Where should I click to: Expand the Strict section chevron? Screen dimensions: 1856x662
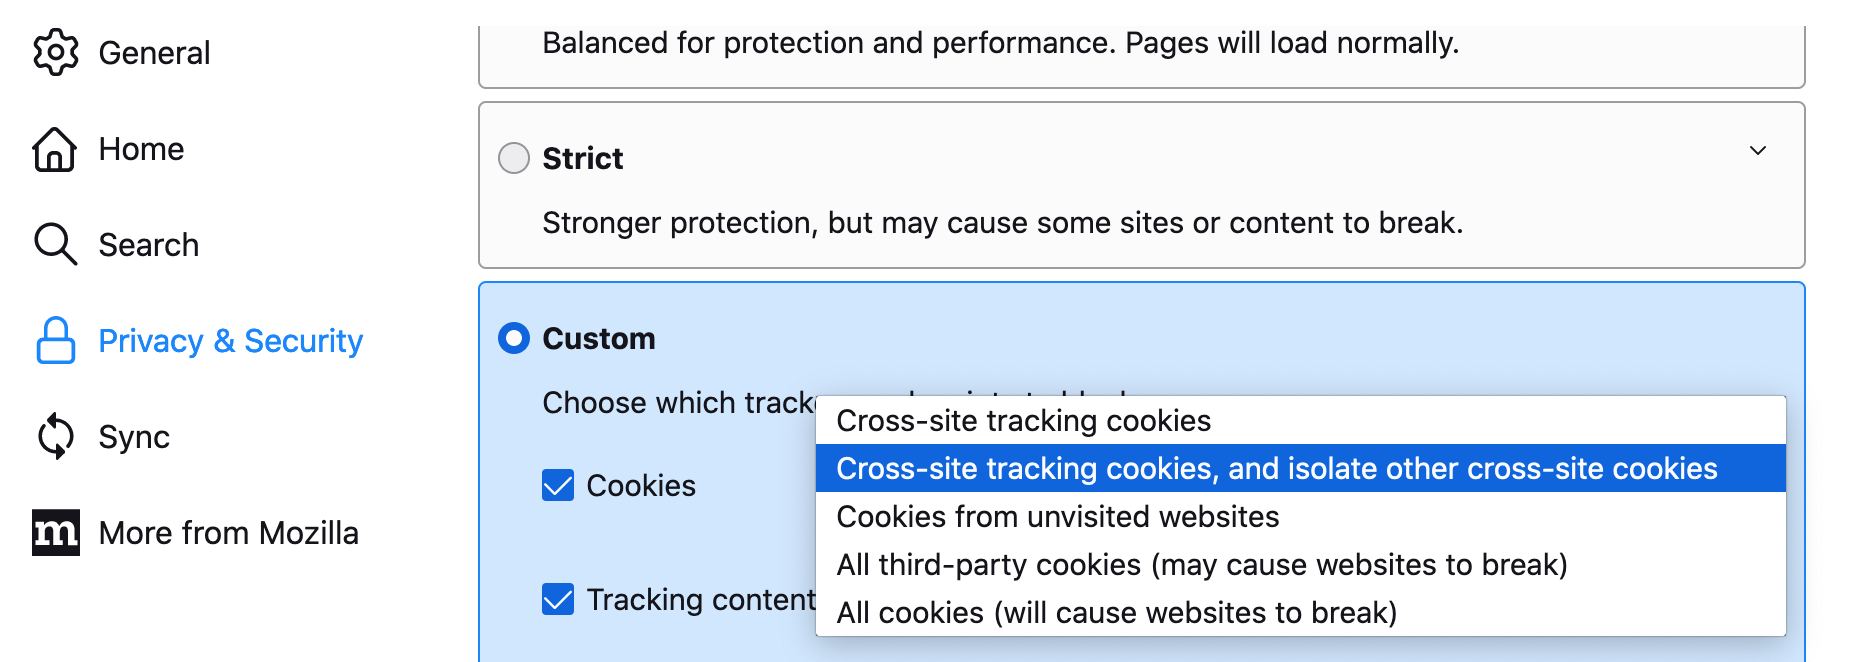1760,151
